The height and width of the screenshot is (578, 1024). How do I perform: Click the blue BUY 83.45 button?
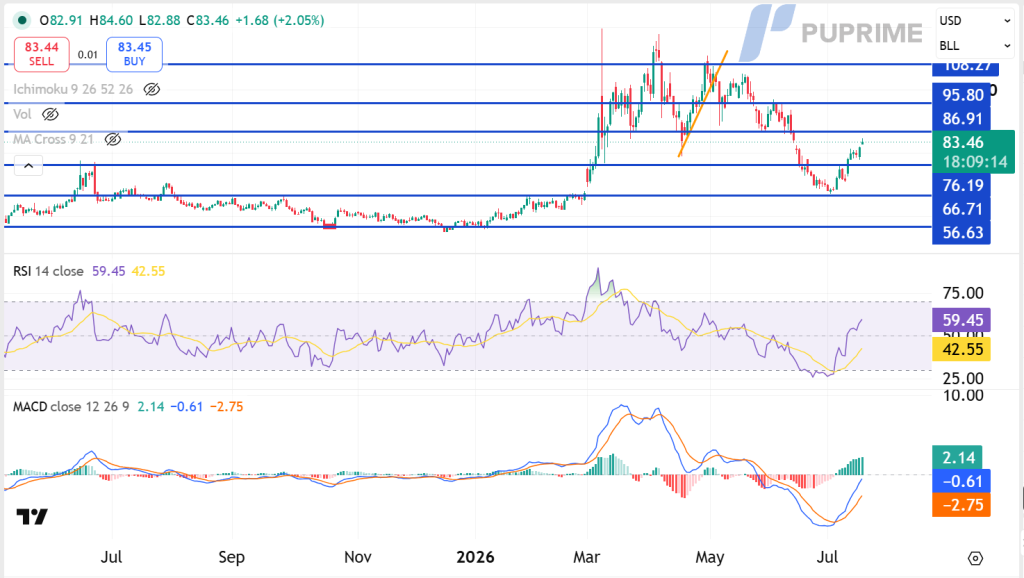click(x=134, y=54)
